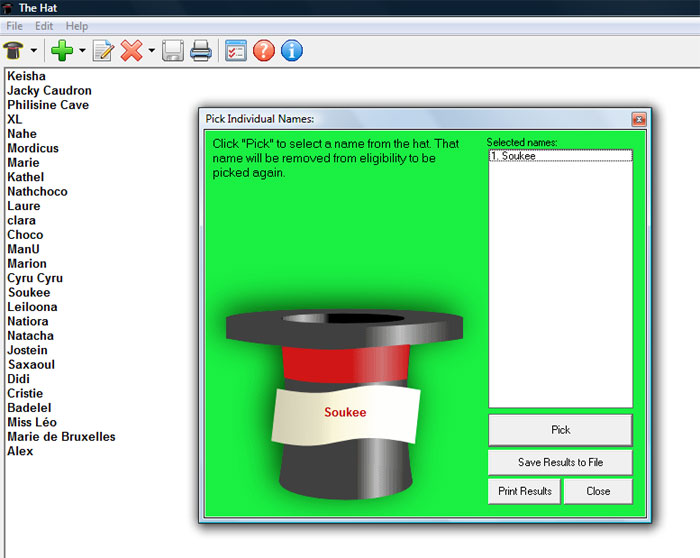Select Marion in the names list
The width and height of the screenshot is (700, 558).
pyautogui.click(x=27, y=263)
